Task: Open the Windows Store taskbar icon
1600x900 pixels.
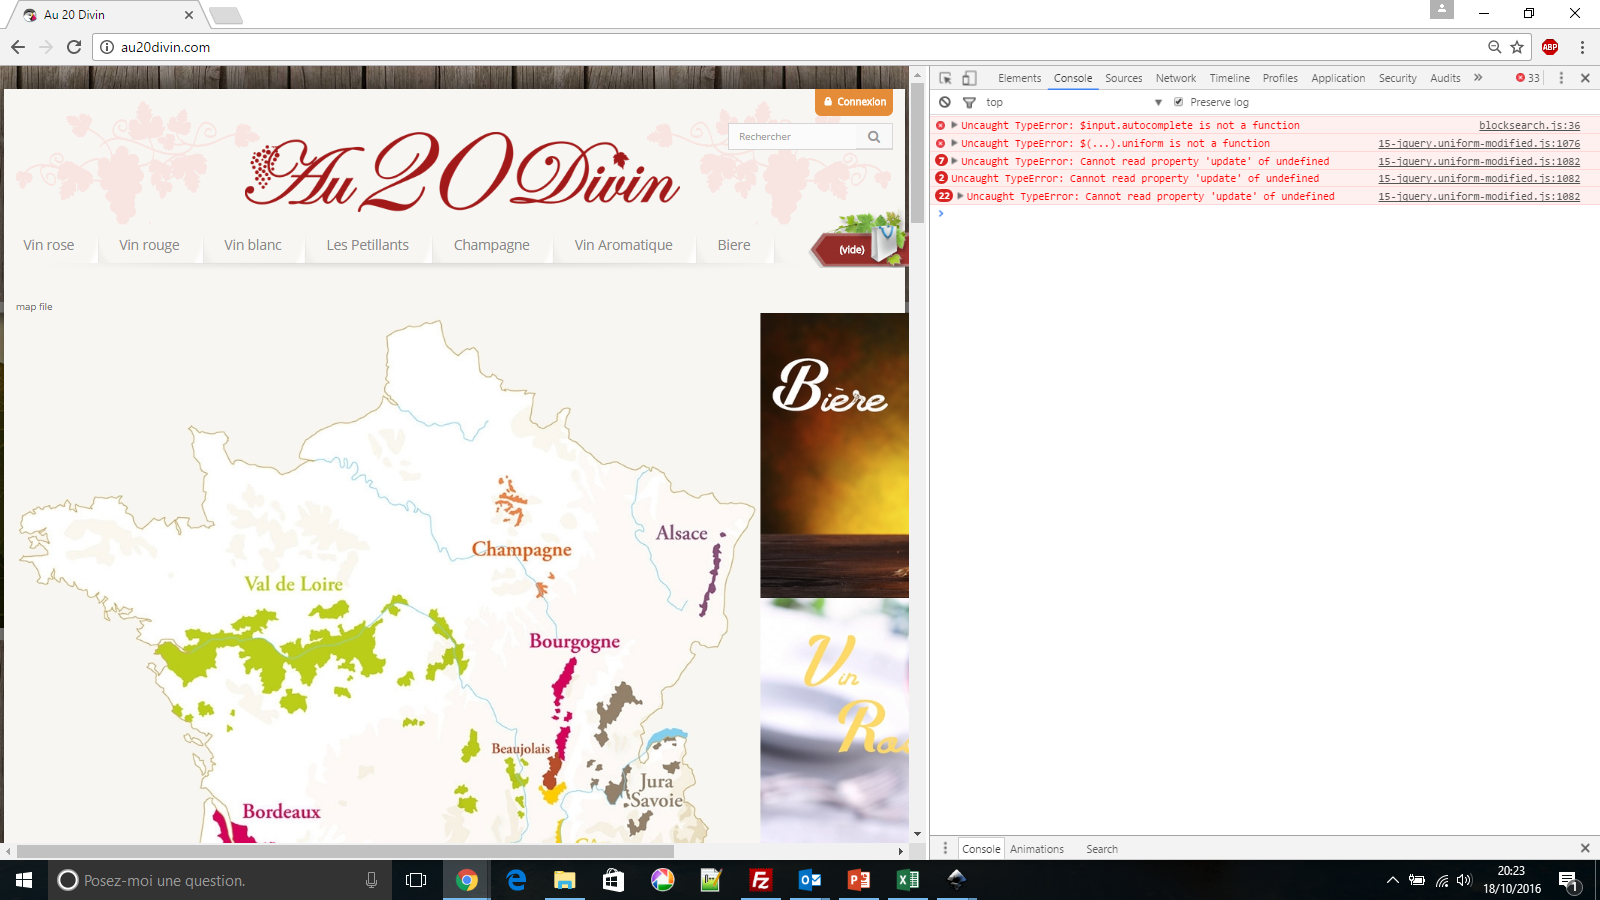Action: [x=614, y=880]
